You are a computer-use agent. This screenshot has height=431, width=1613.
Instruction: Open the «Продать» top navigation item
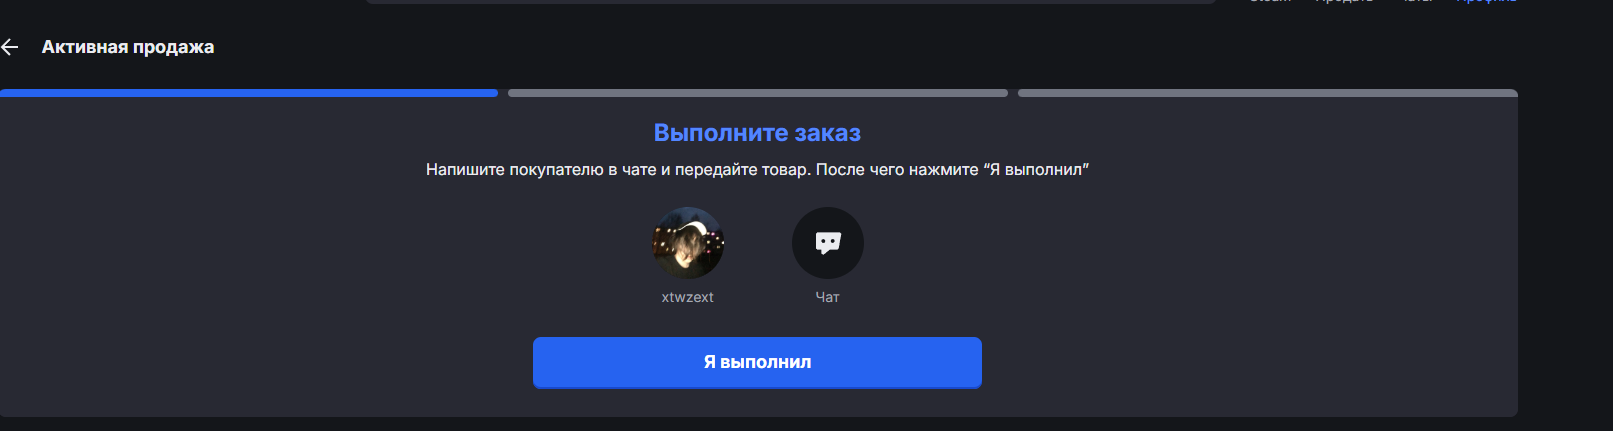1345,2
